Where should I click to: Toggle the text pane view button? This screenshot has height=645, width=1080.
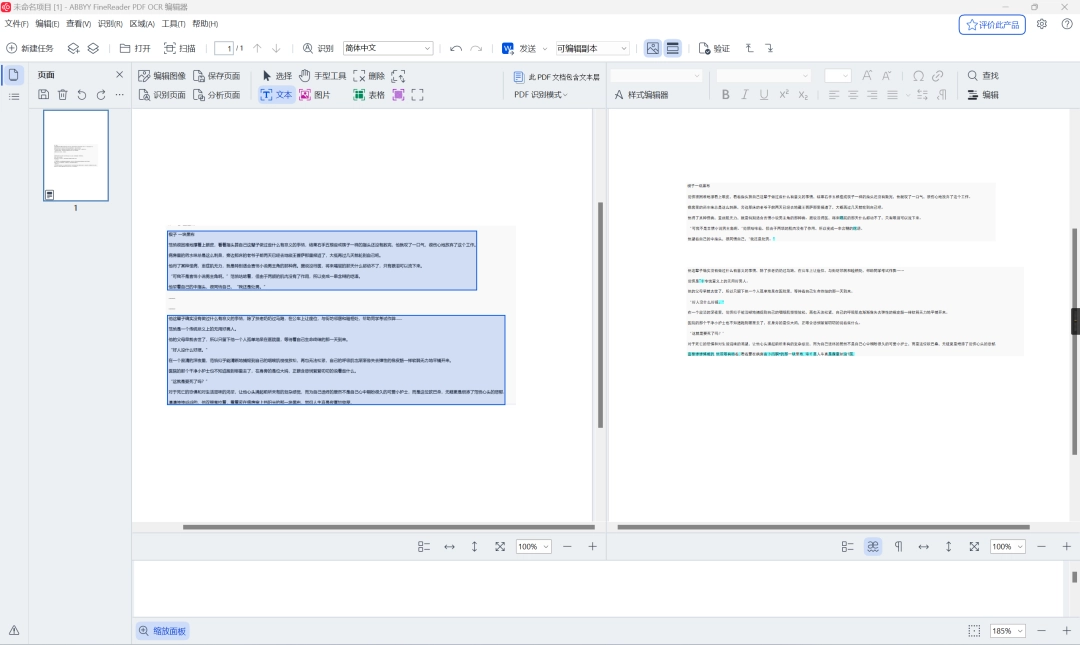pos(673,48)
